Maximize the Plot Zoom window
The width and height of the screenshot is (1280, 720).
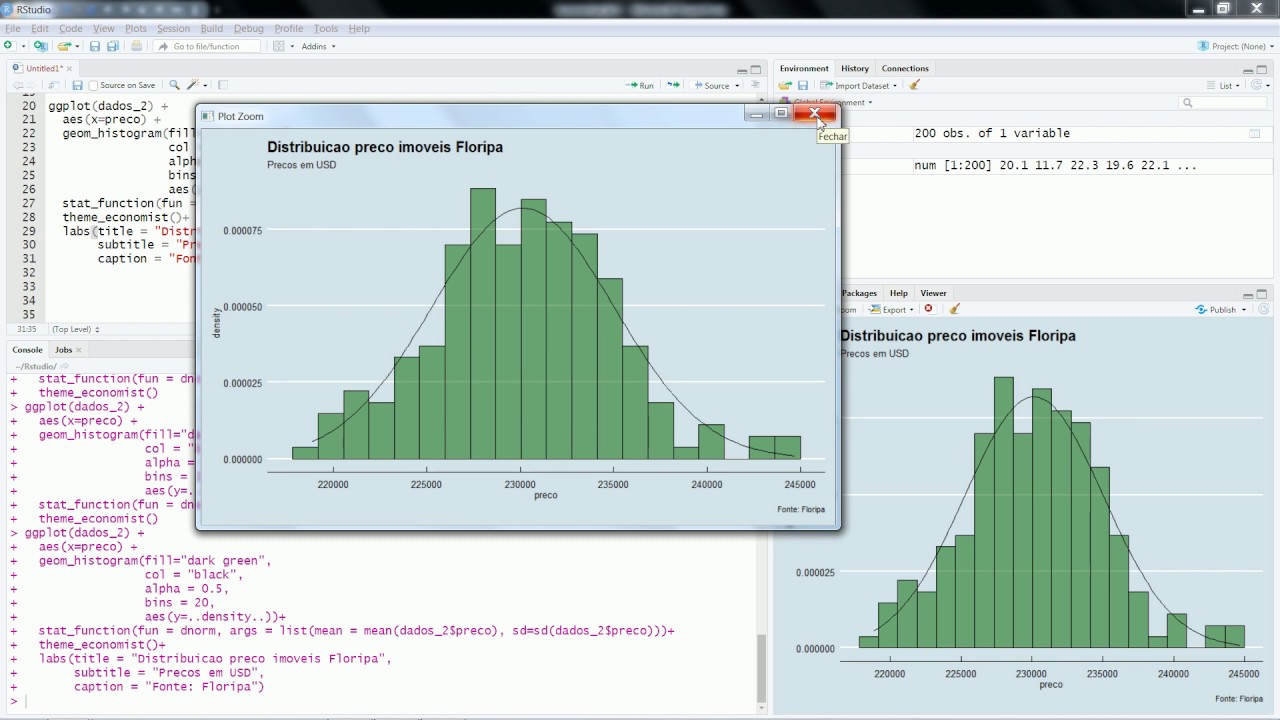coord(781,114)
